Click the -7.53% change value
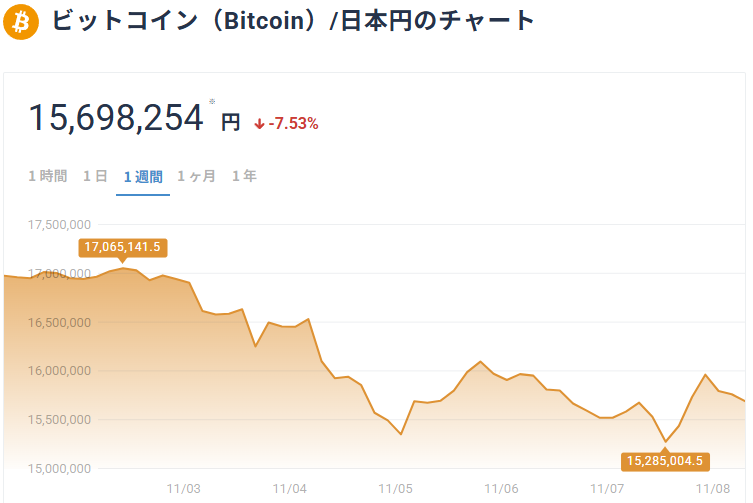 pyautogui.click(x=293, y=124)
